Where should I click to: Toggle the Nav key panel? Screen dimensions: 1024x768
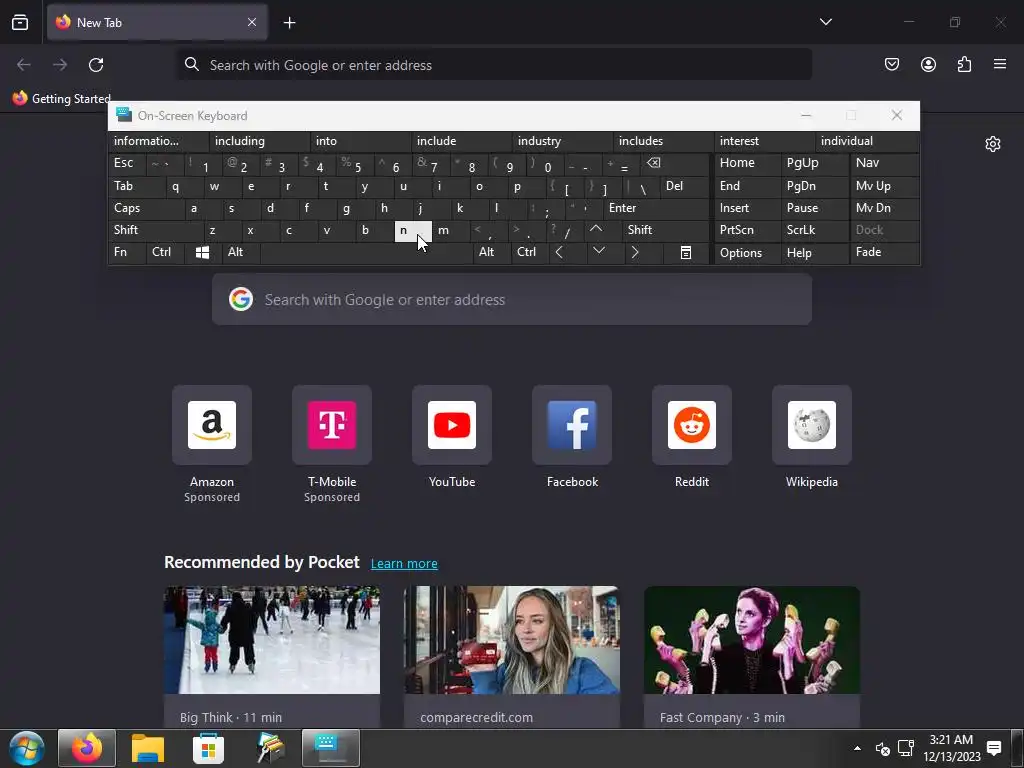pyautogui.click(x=884, y=163)
